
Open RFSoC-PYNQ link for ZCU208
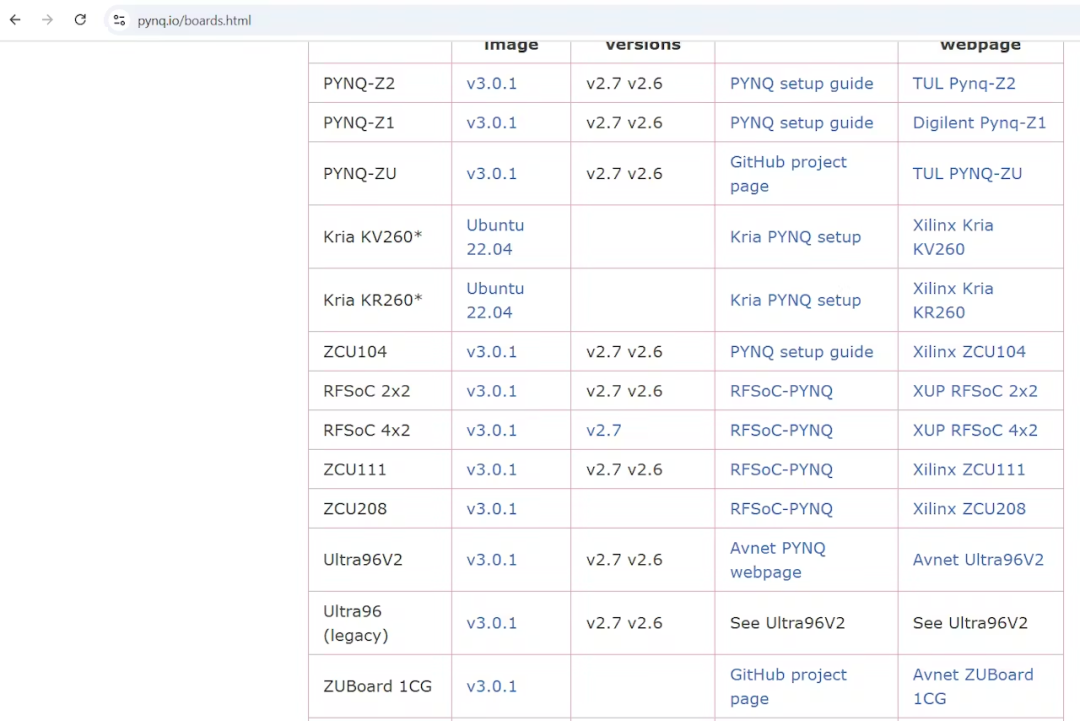point(781,509)
